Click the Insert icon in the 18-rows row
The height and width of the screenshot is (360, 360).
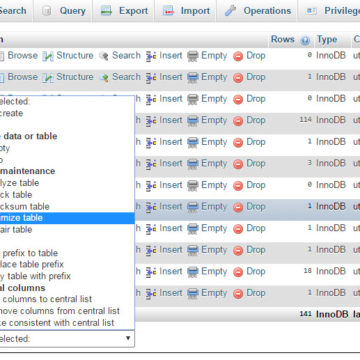pos(151,272)
